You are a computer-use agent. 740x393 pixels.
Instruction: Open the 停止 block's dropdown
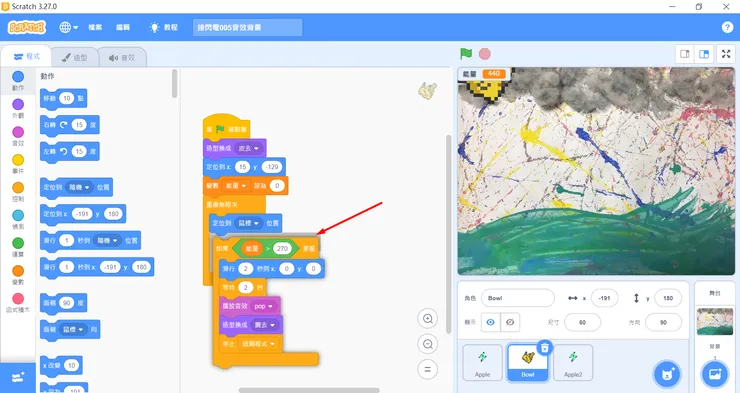pos(259,344)
